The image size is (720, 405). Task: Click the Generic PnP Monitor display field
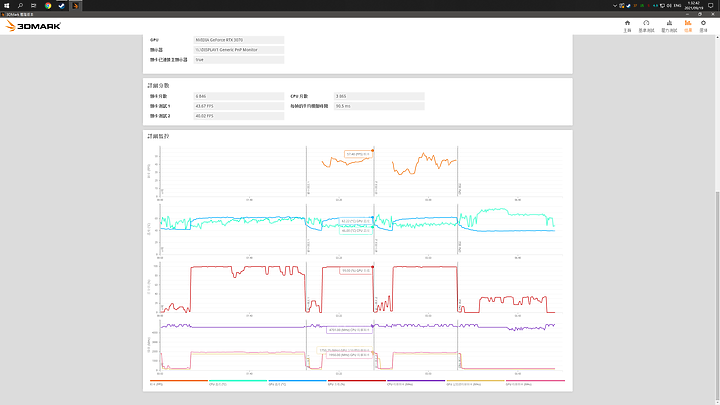(x=239, y=50)
